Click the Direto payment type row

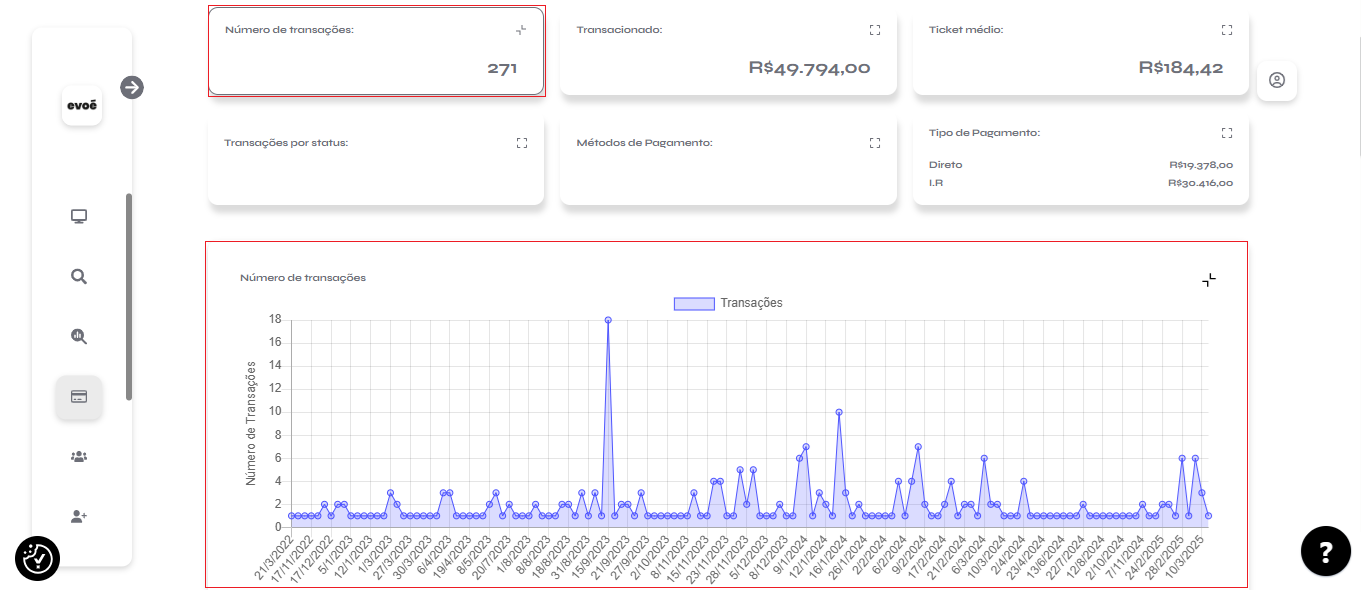[x=1081, y=165]
